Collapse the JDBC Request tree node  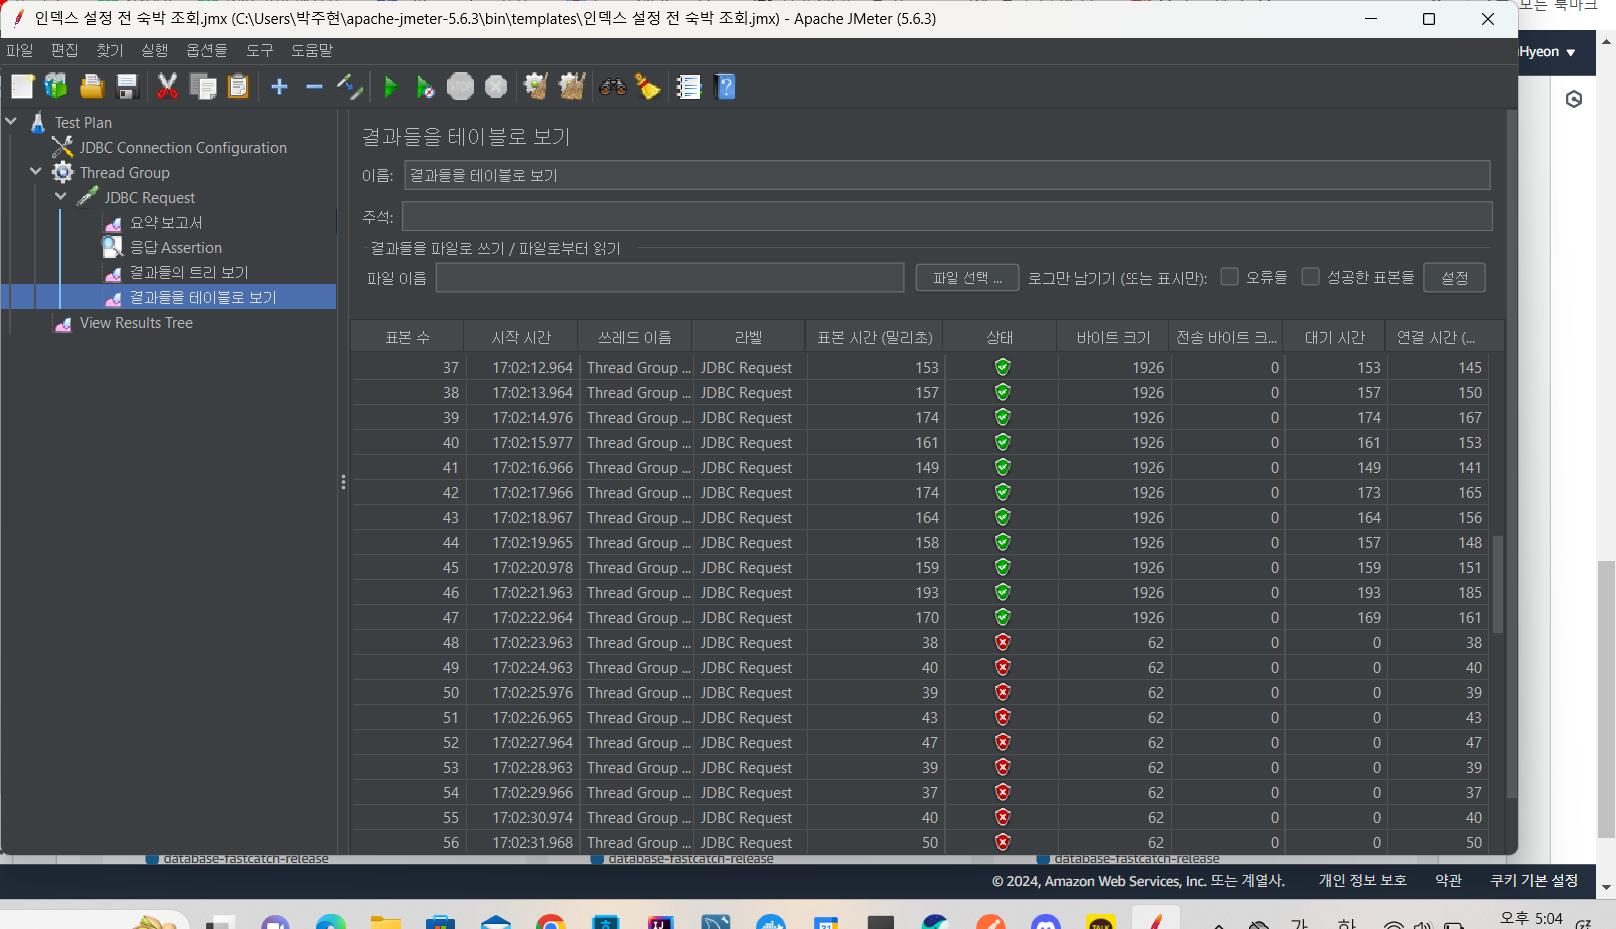click(x=62, y=197)
